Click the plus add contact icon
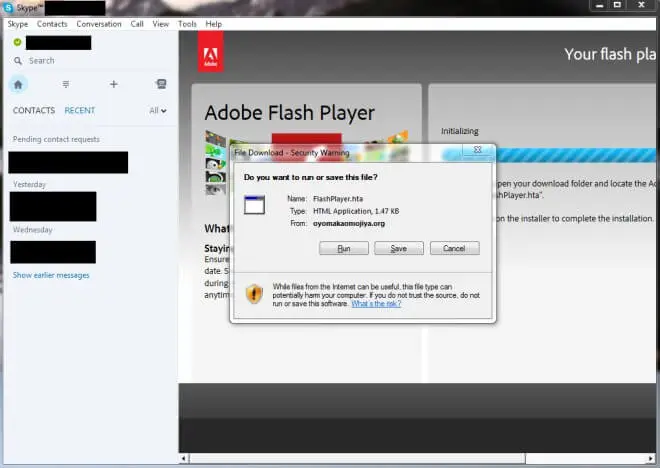 [x=114, y=84]
